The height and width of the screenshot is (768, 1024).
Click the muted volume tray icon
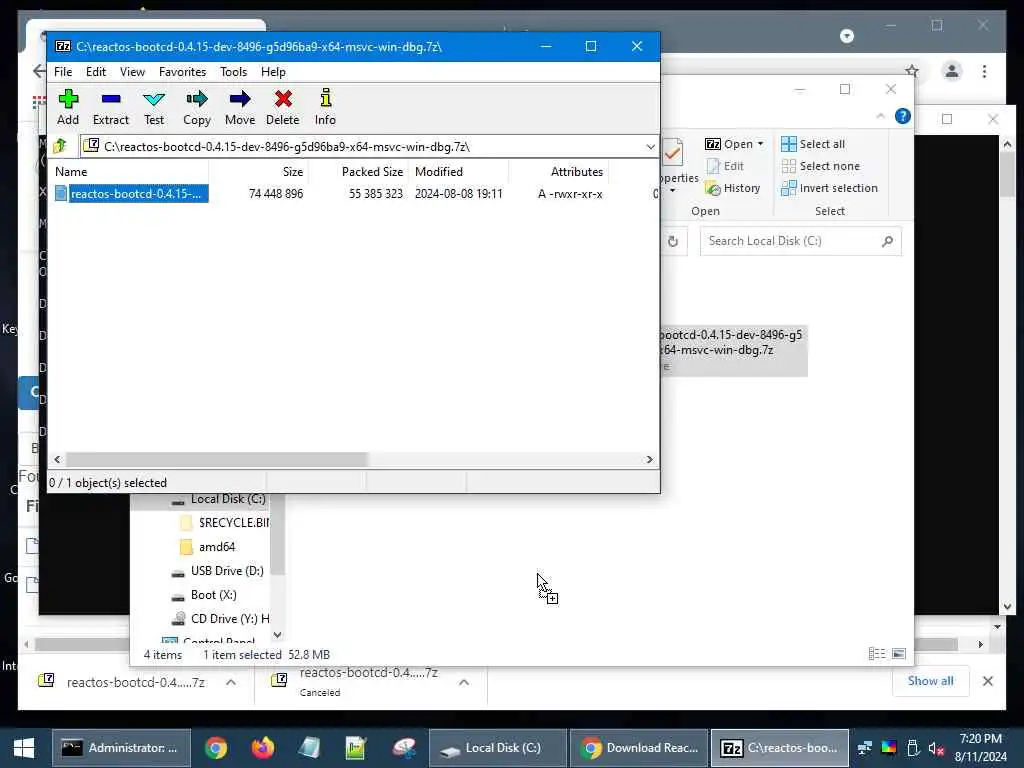pyautogui.click(x=936, y=748)
